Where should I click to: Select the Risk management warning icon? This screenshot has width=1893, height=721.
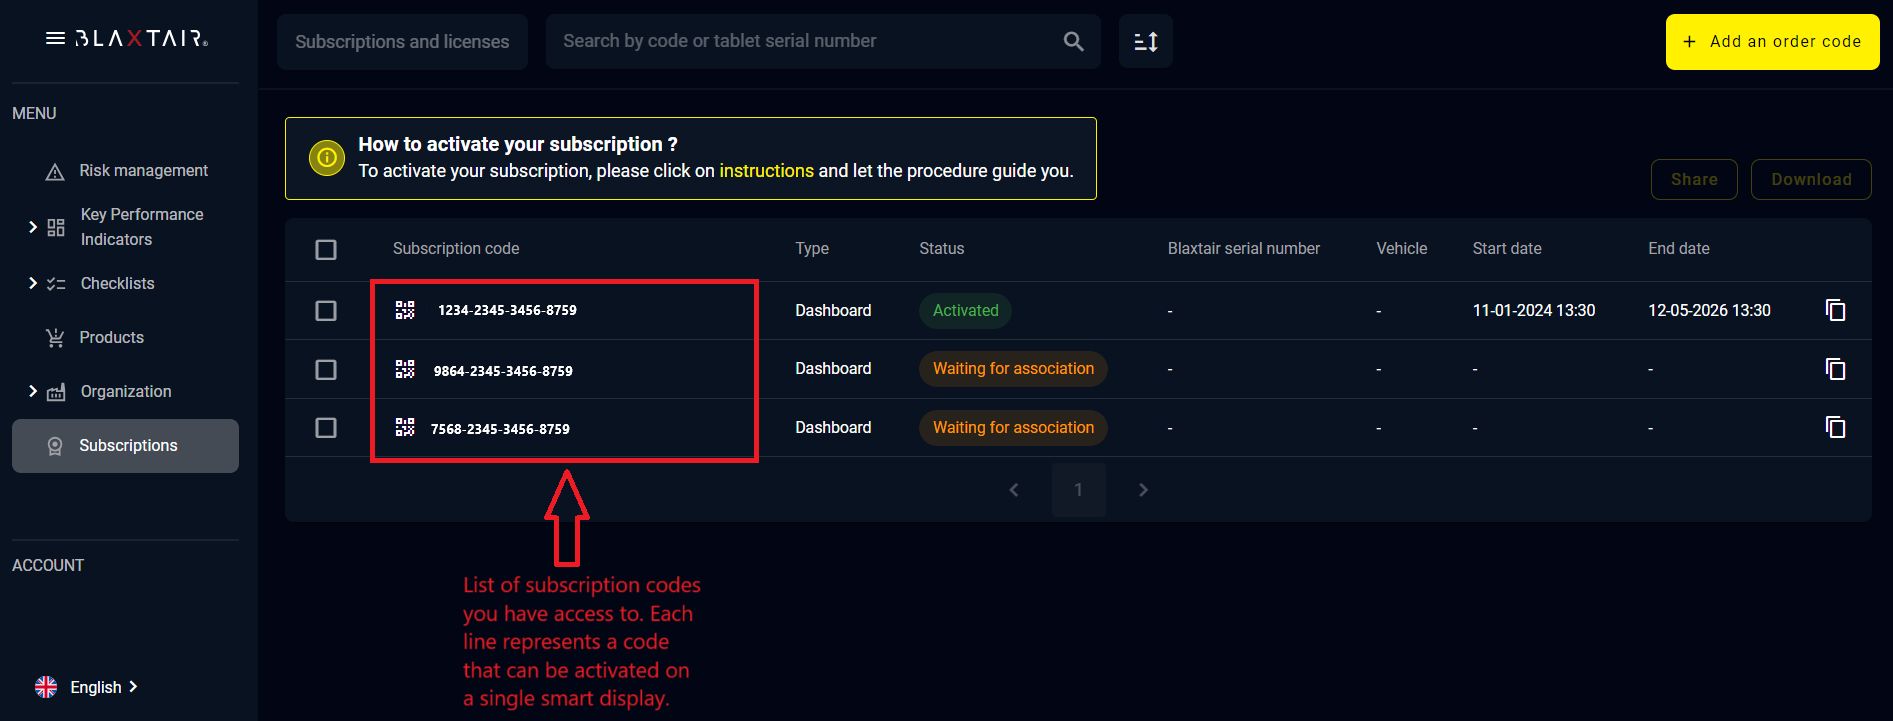point(54,170)
